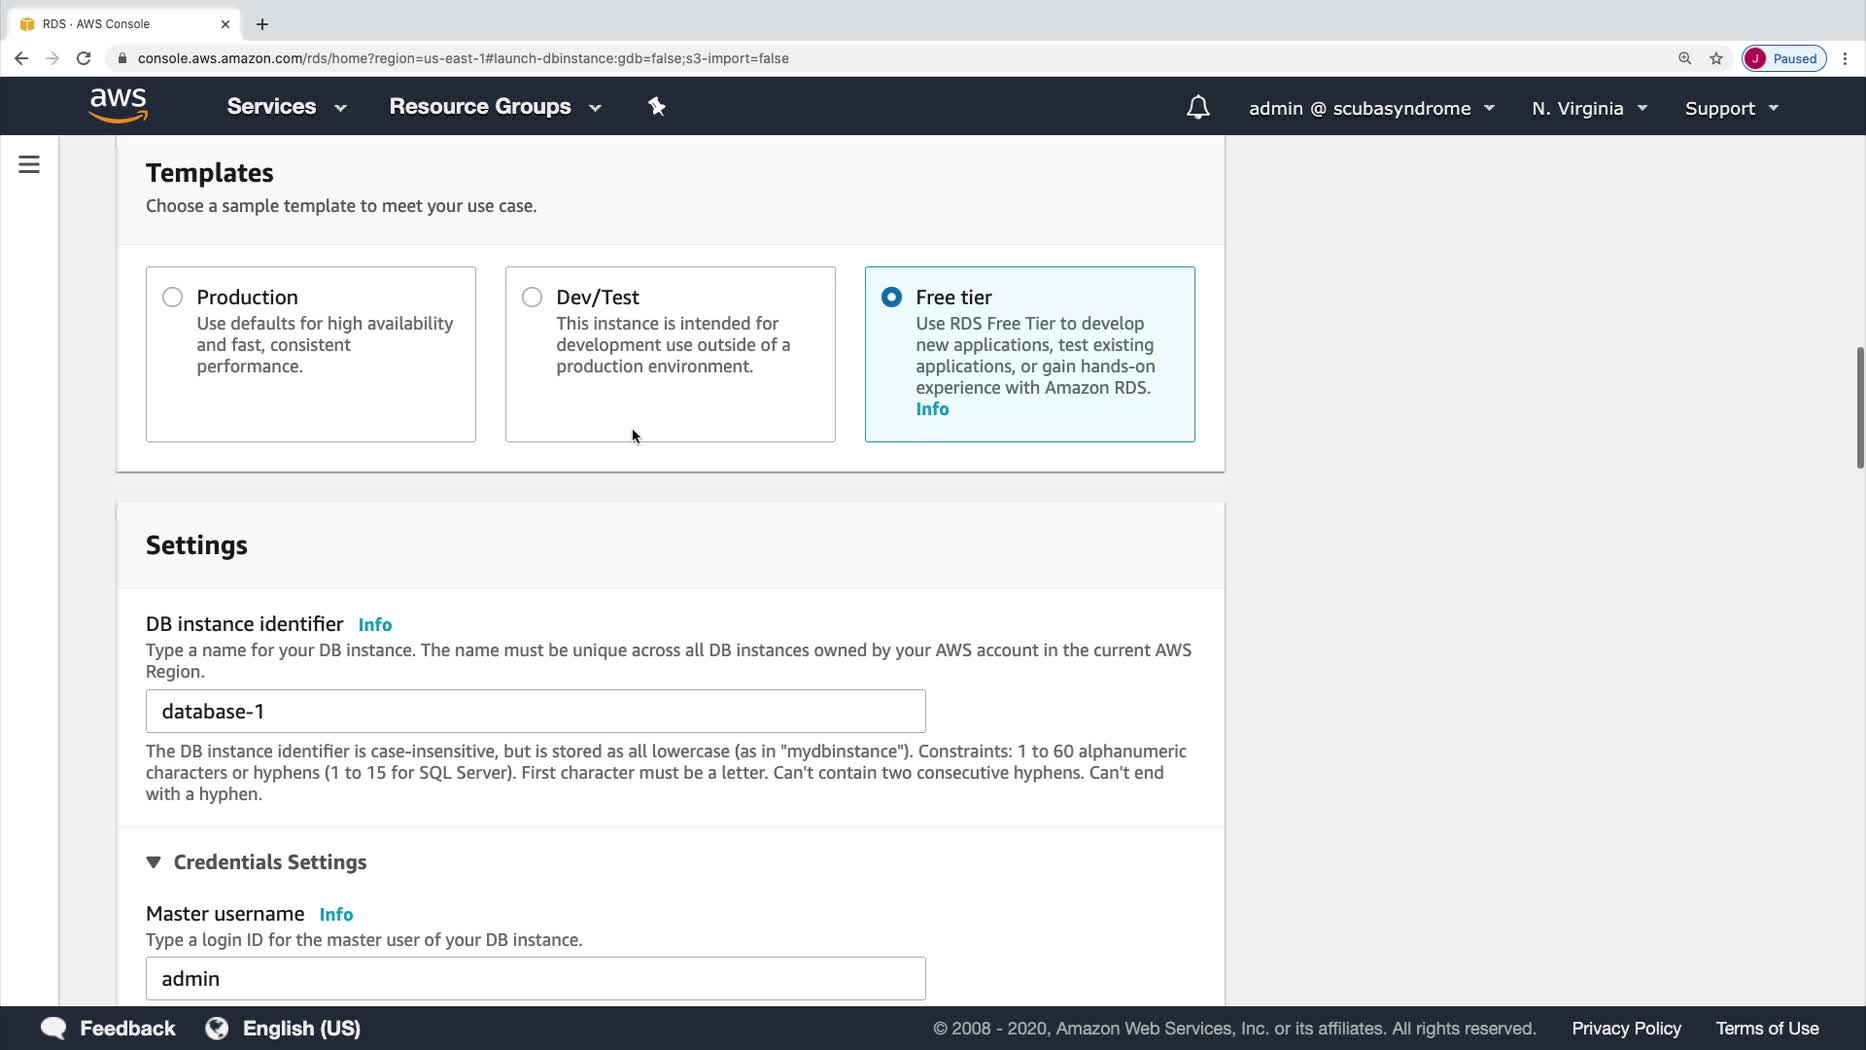Click Info link beside DB instance identifier

[375, 625]
